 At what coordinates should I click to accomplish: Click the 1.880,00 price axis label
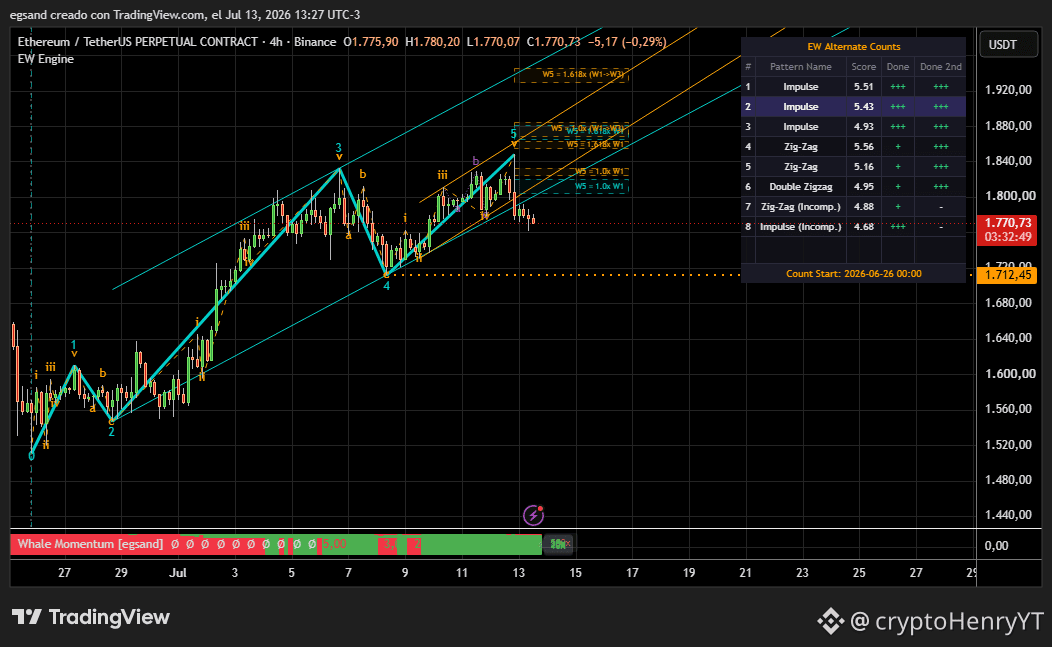click(1008, 126)
